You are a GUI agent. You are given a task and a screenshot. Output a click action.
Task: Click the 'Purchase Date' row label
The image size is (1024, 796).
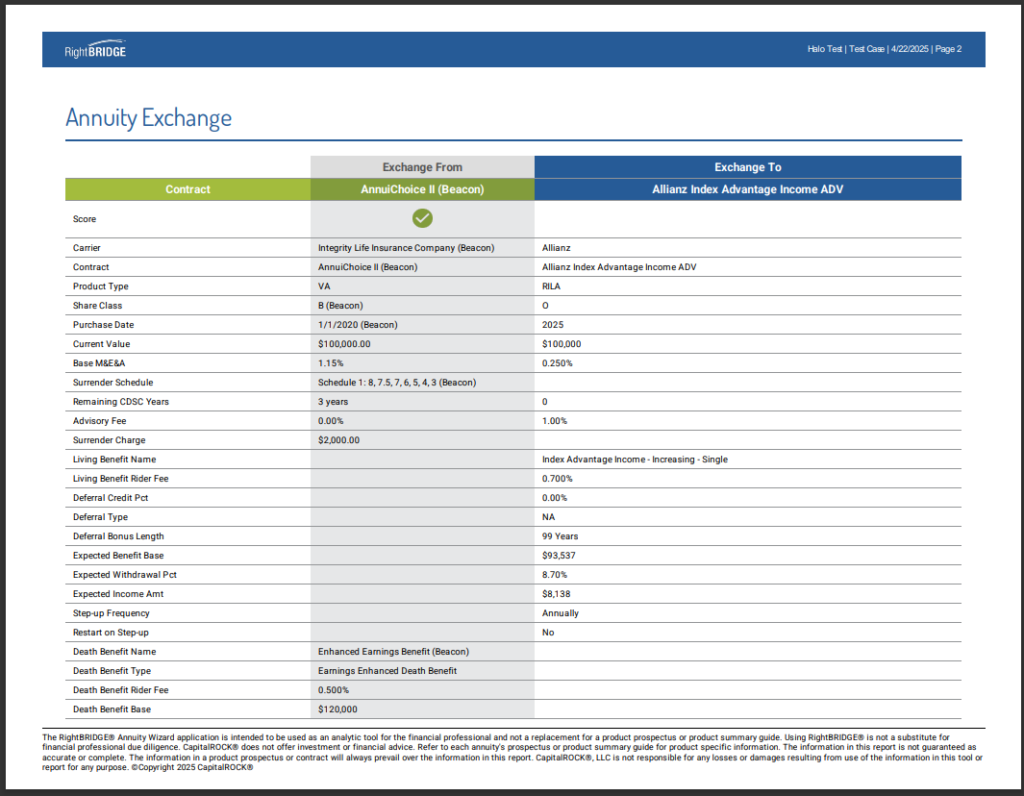(x=103, y=325)
